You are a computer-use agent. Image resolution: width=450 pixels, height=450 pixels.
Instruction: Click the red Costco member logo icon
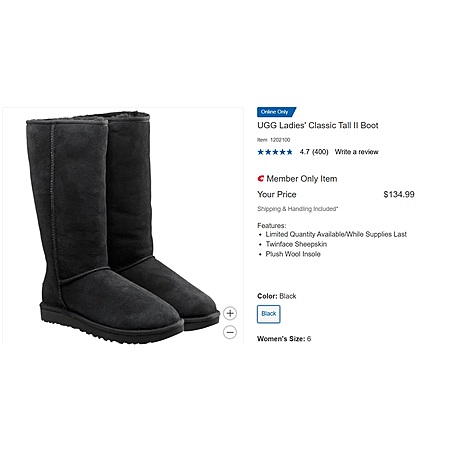pos(261,179)
